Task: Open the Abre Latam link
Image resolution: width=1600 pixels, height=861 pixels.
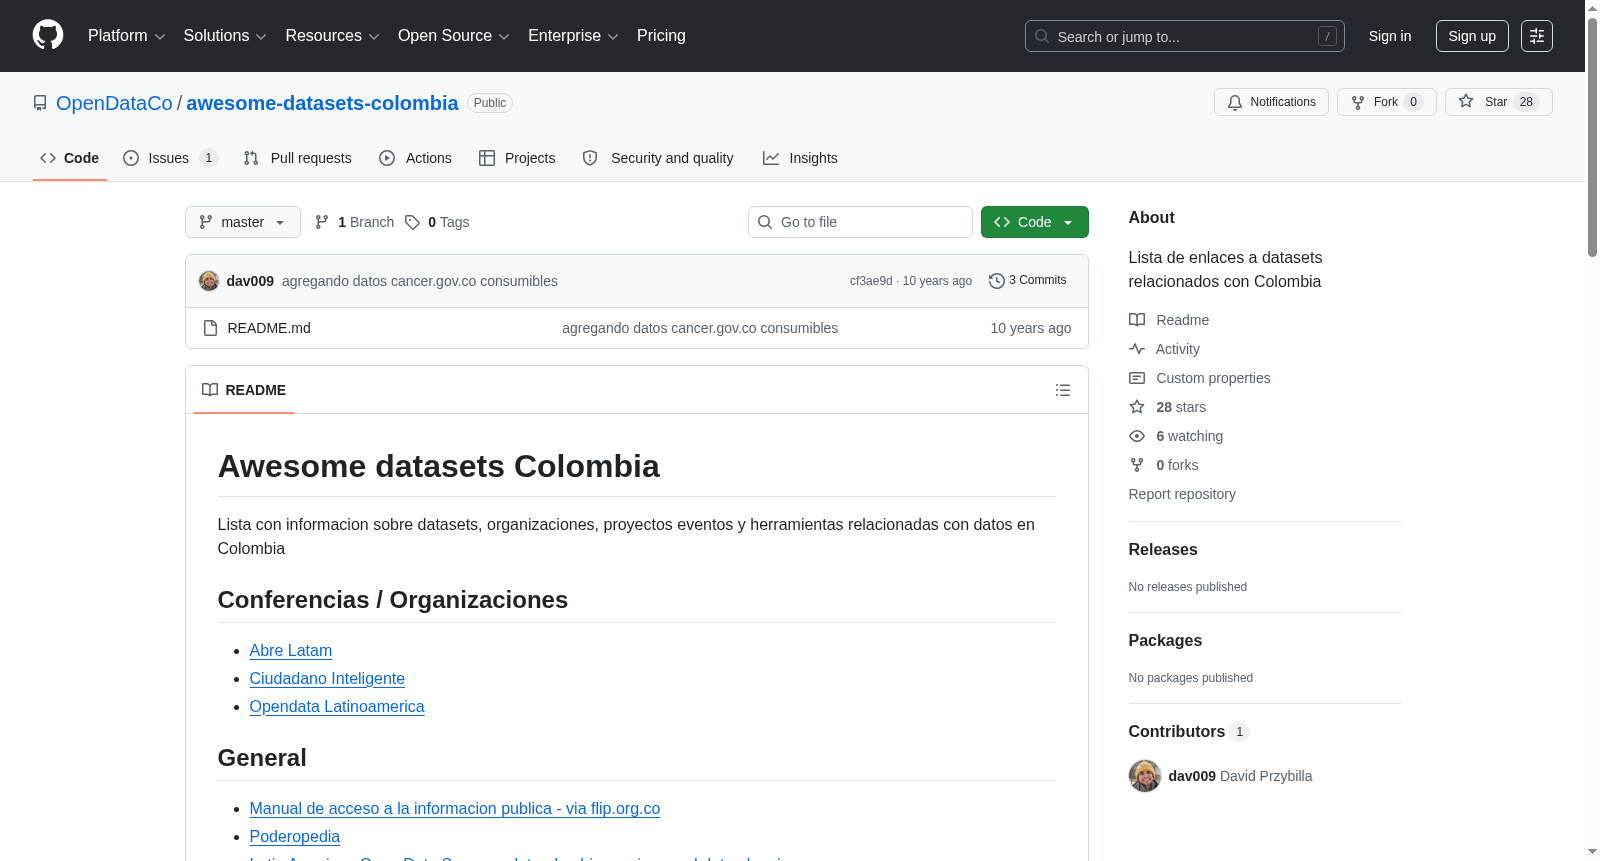Action: pyautogui.click(x=291, y=650)
